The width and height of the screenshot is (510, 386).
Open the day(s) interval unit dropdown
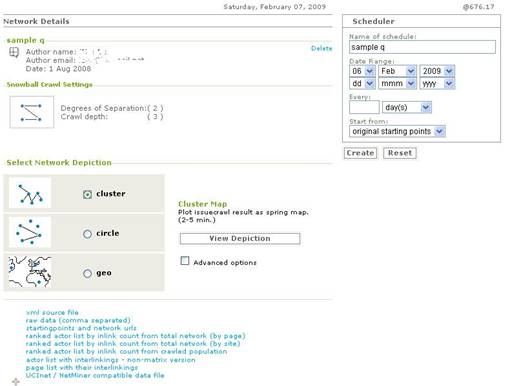[407, 107]
